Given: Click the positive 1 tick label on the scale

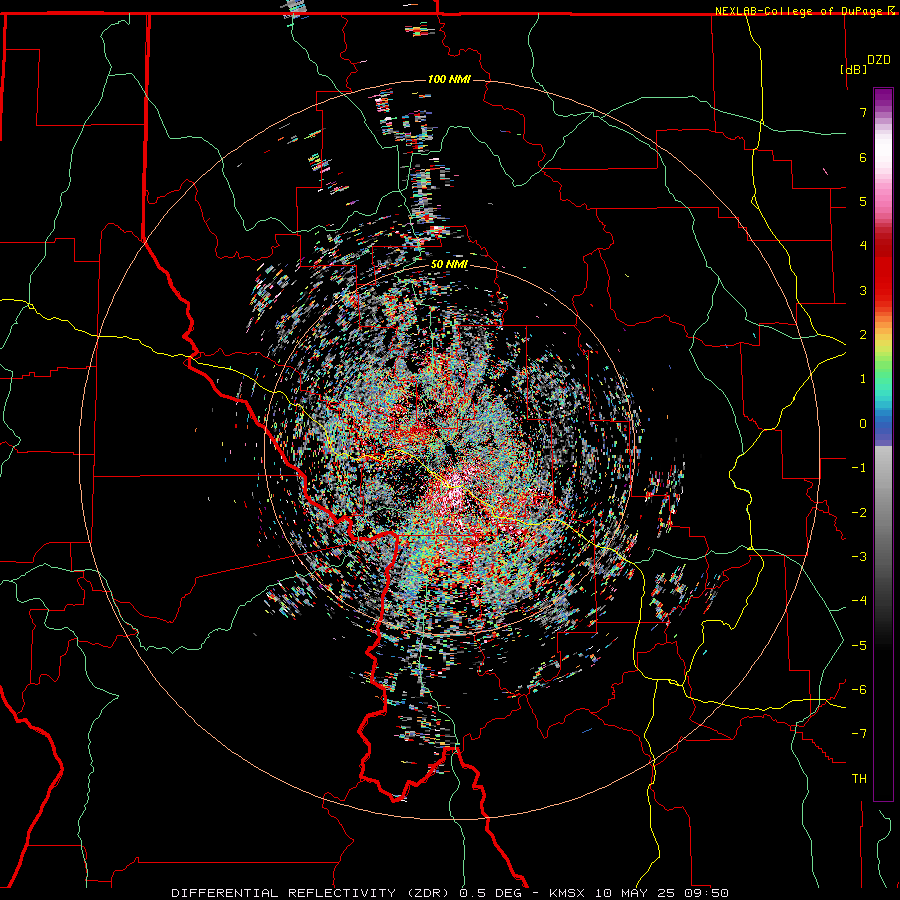Looking at the screenshot, I should (x=863, y=379).
